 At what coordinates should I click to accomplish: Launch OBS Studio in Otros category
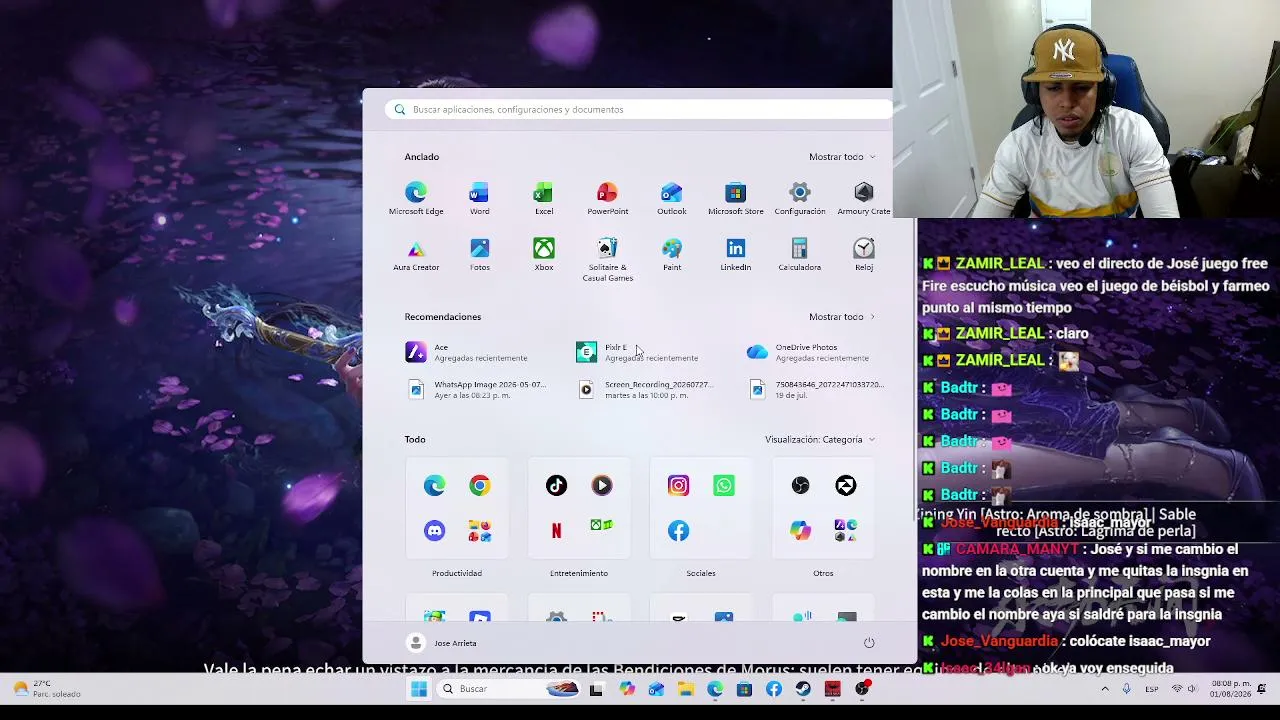800,485
